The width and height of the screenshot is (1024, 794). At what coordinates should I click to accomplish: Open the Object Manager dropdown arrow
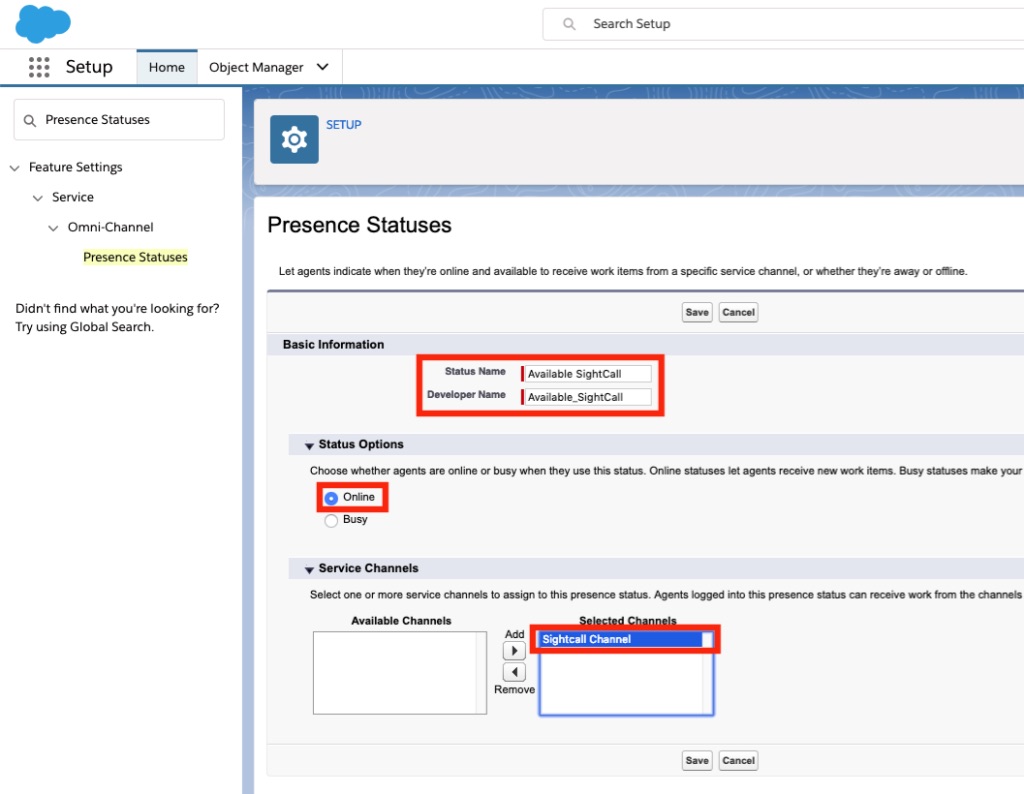click(323, 67)
